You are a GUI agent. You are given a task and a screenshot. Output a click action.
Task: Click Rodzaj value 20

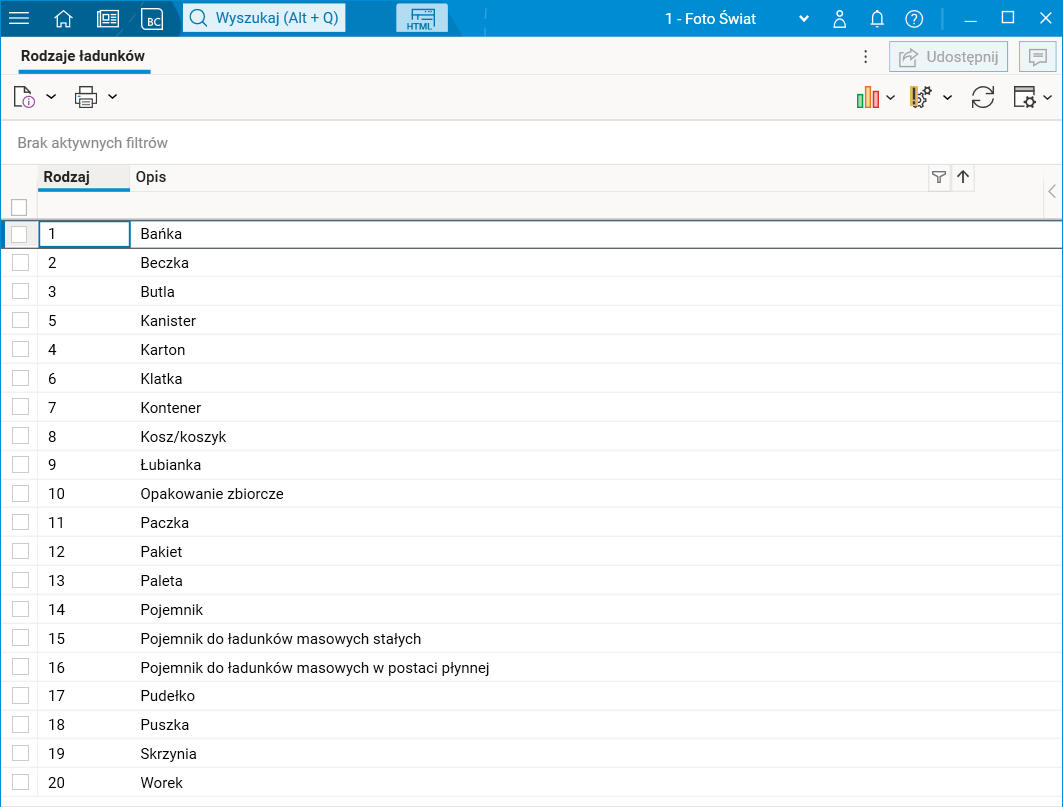point(56,783)
